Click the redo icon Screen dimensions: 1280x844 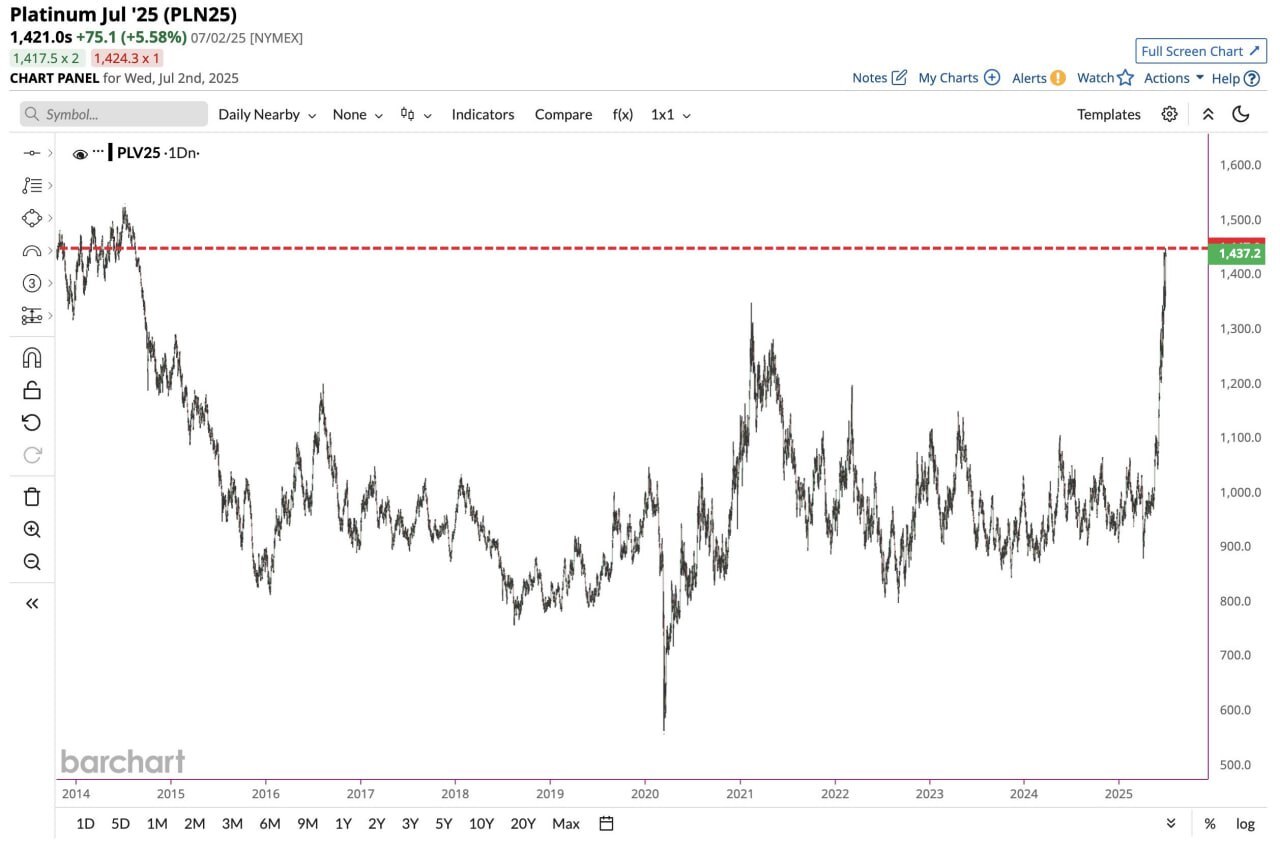(x=31, y=455)
